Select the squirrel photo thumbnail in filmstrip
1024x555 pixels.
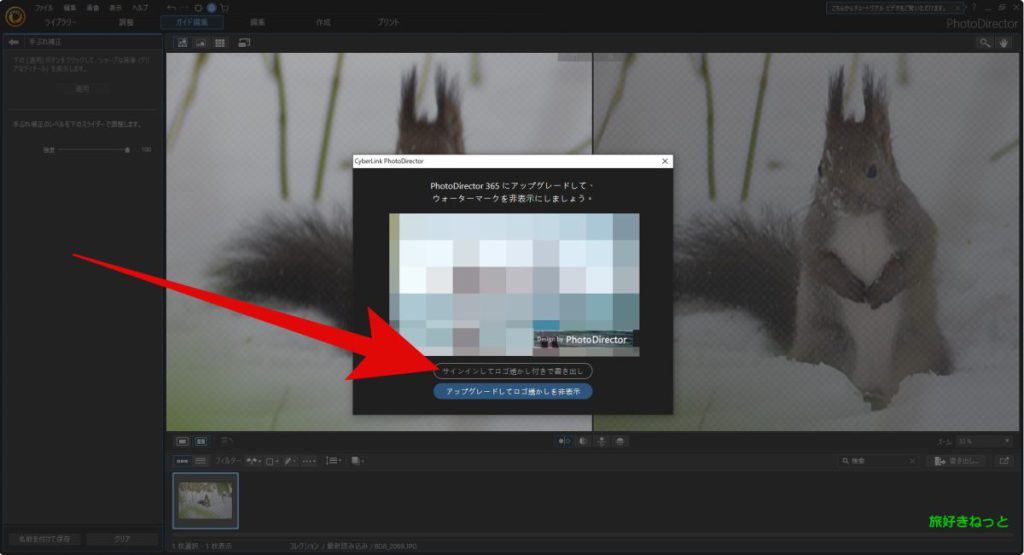click(x=206, y=501)
